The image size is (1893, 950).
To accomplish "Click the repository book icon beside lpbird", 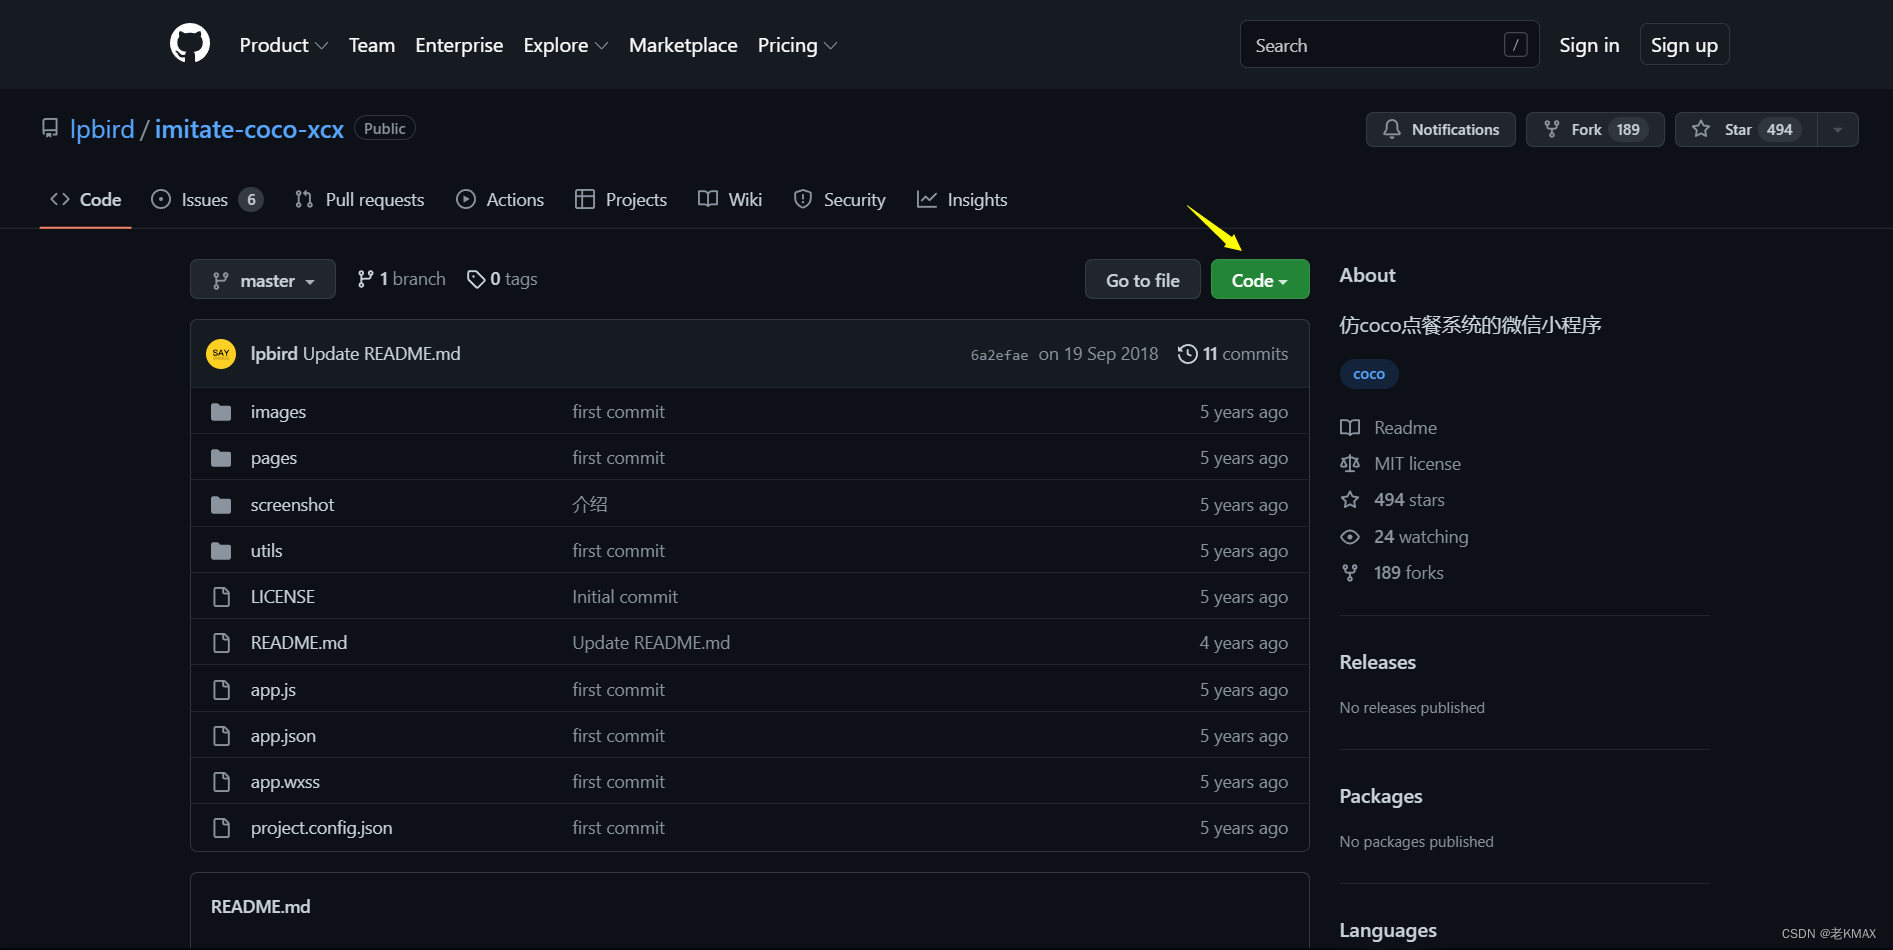I will click(x=50, y=129).
